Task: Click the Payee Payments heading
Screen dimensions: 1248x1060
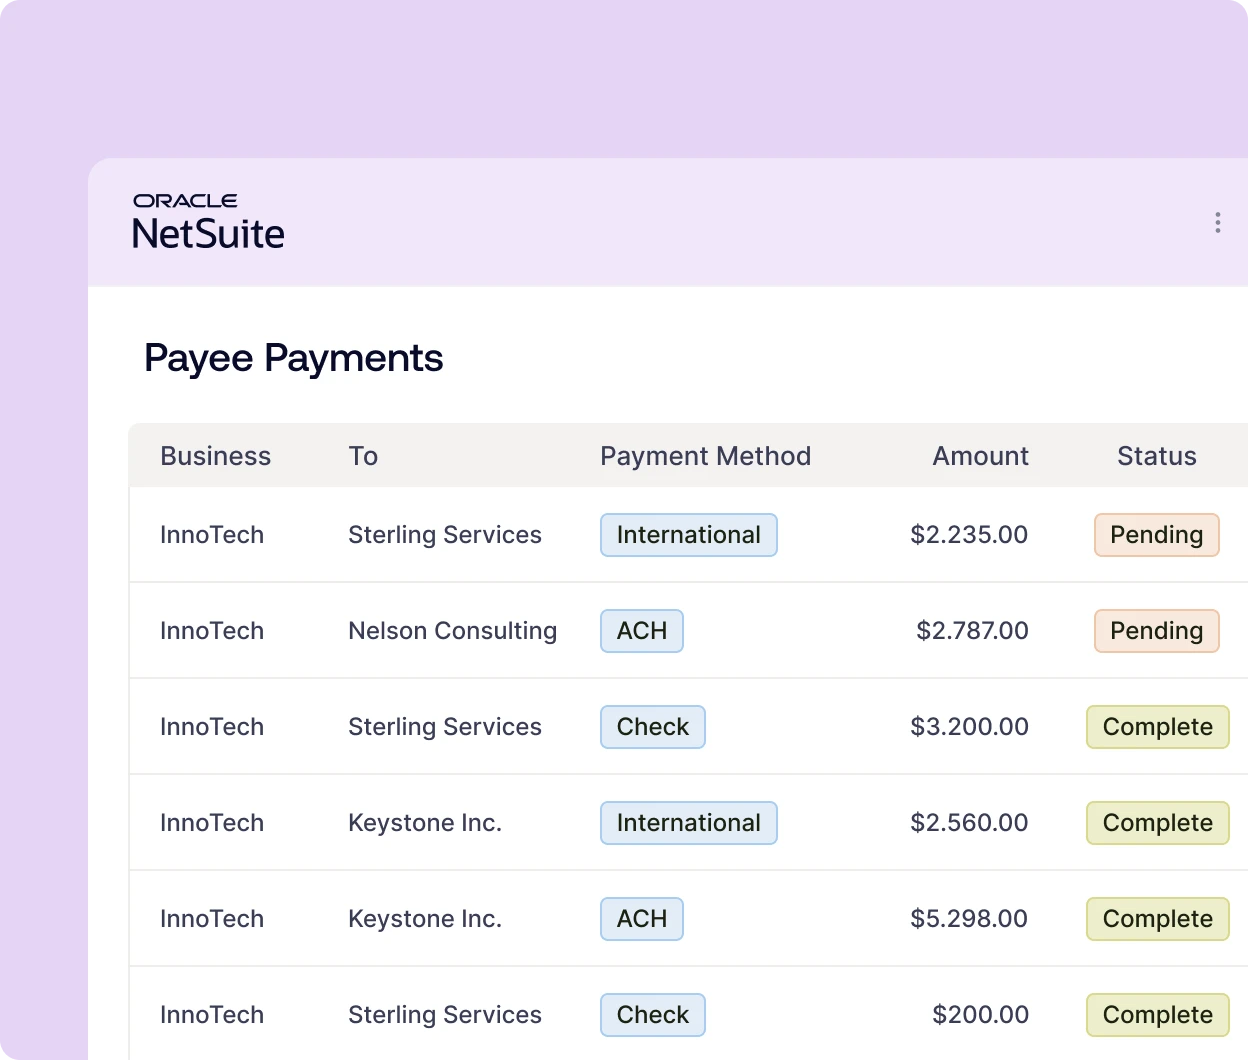Action: pyautogui.click(x=293, y=358)
